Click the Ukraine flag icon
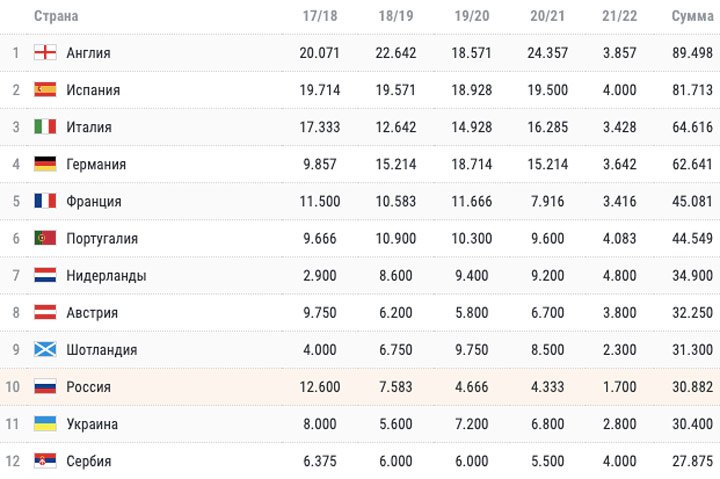 (45, 424)
